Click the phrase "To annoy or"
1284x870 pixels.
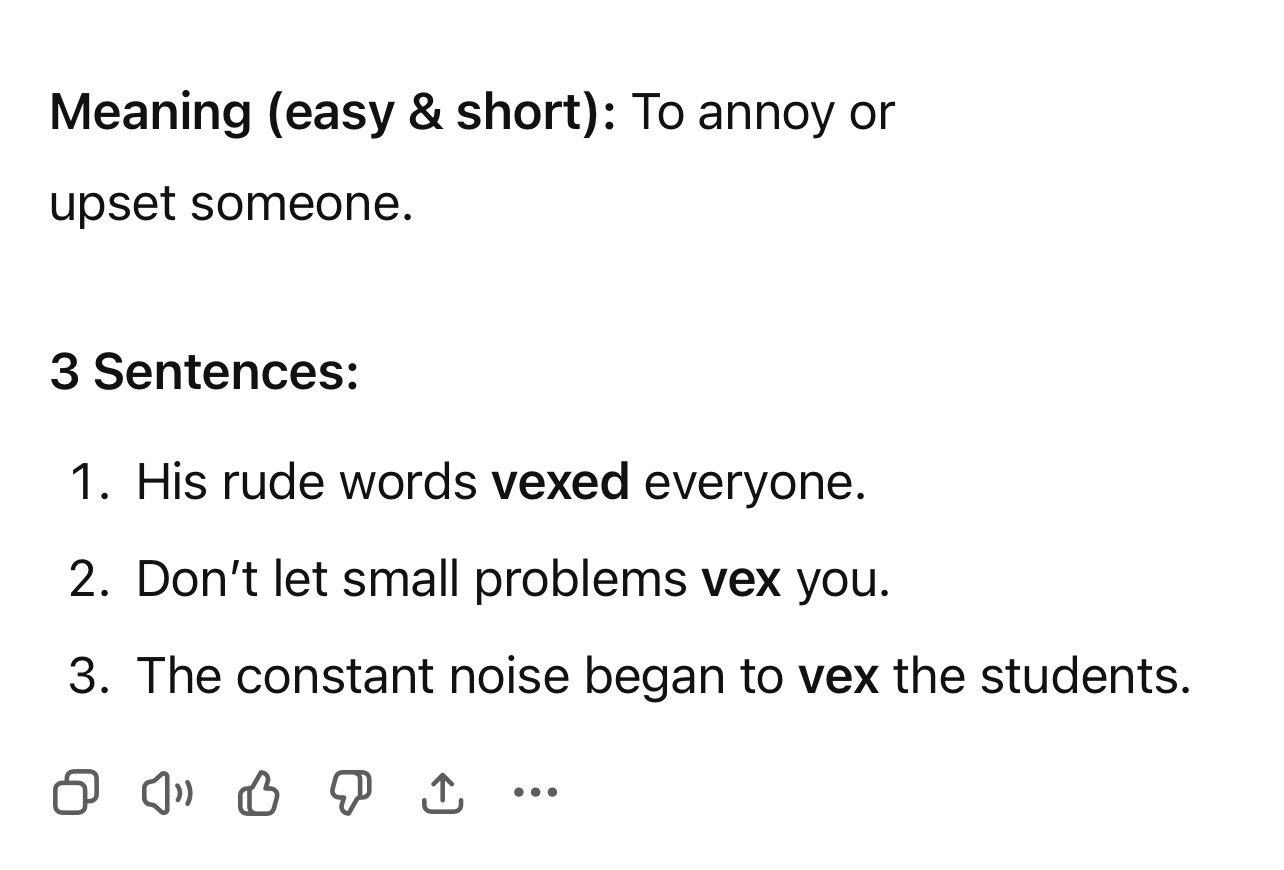point(763,112)
